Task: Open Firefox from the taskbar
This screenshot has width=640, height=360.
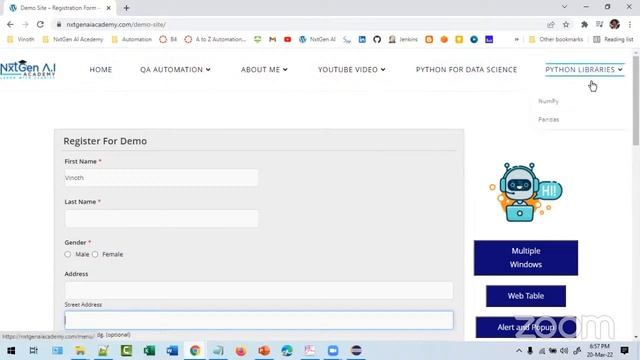Action: (x=241, y=350)
